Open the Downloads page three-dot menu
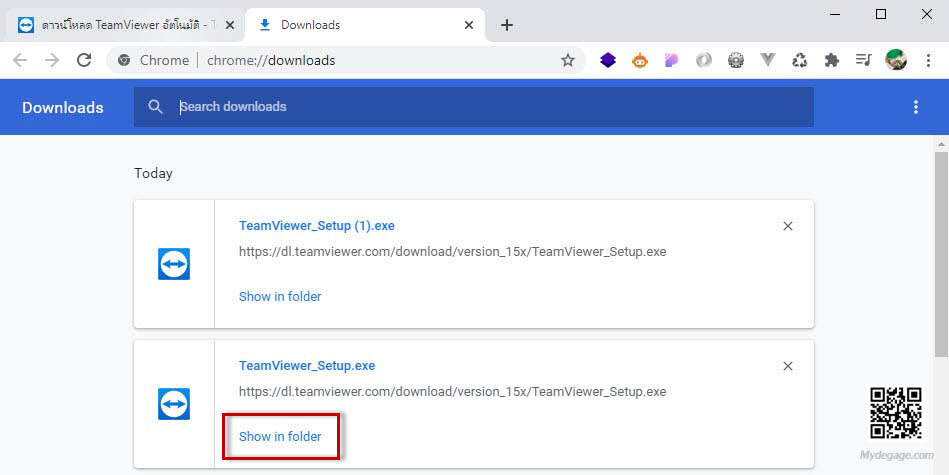 (x=916, y=107)
